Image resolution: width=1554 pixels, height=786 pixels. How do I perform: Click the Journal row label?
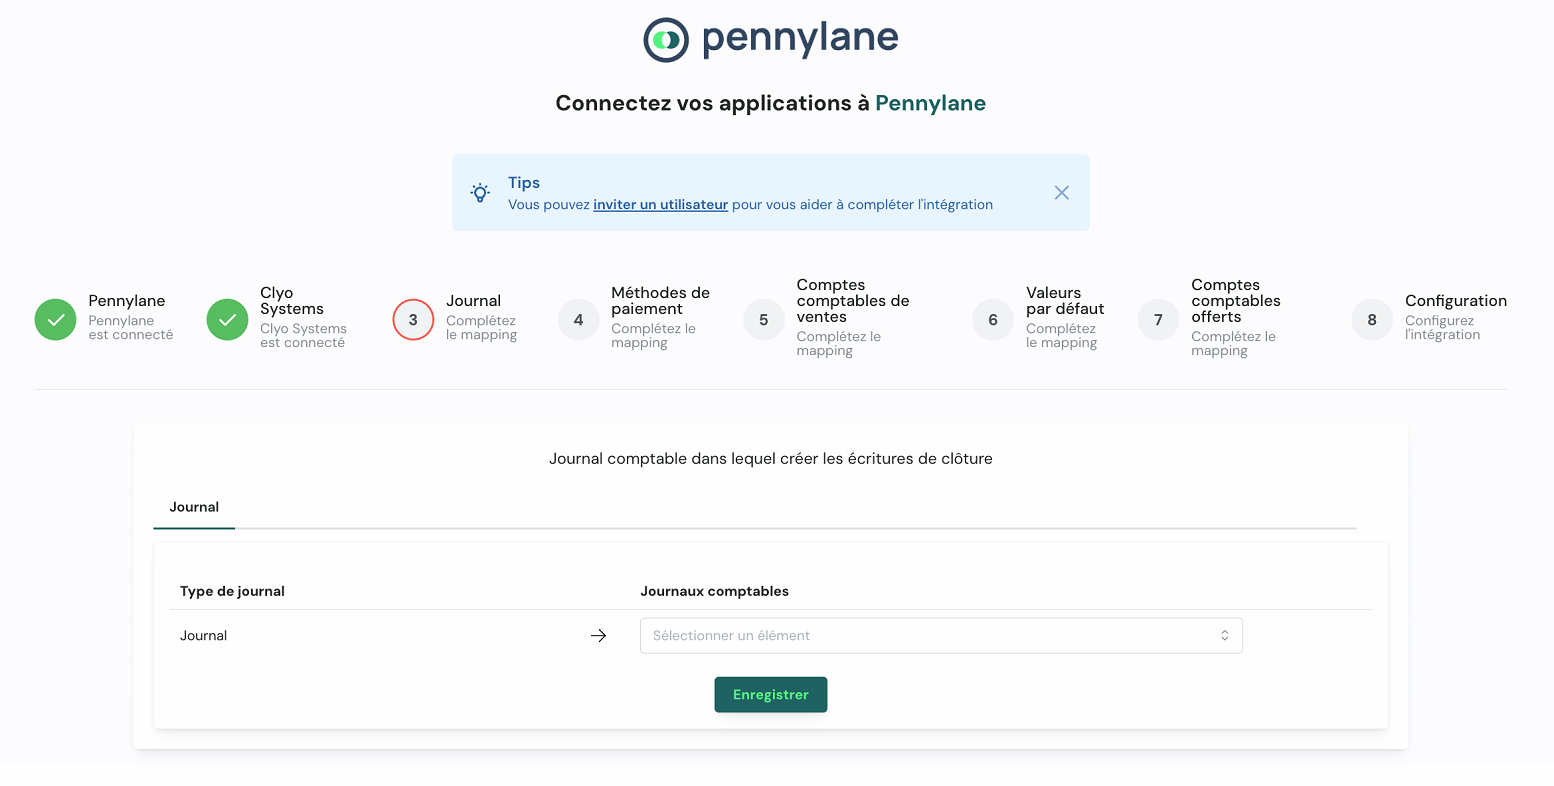tap(204, 636)
